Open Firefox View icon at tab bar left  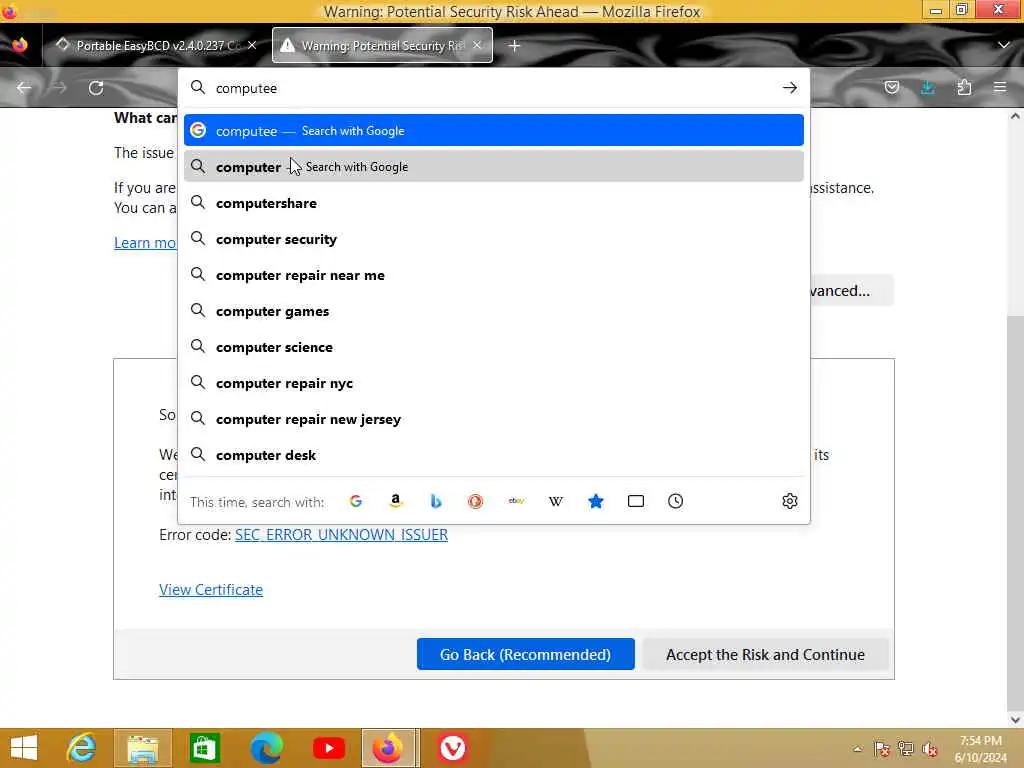[20, 45]
